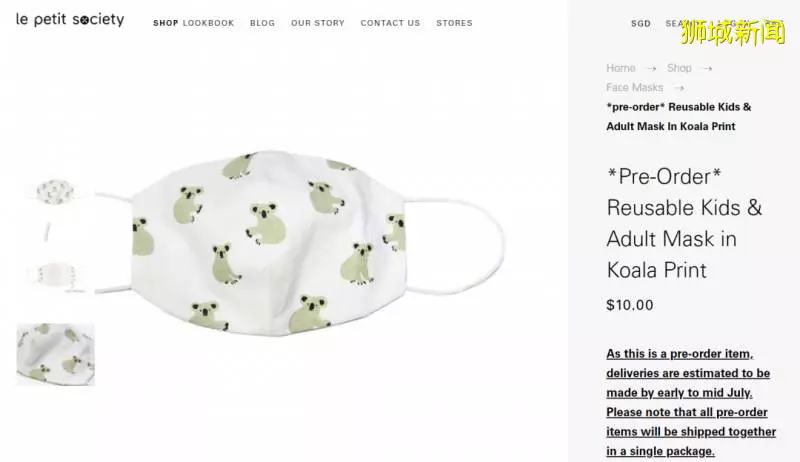This screenshot has height=462, width=800.
Task: Open CONTACT US page
Action: point(390,23)
